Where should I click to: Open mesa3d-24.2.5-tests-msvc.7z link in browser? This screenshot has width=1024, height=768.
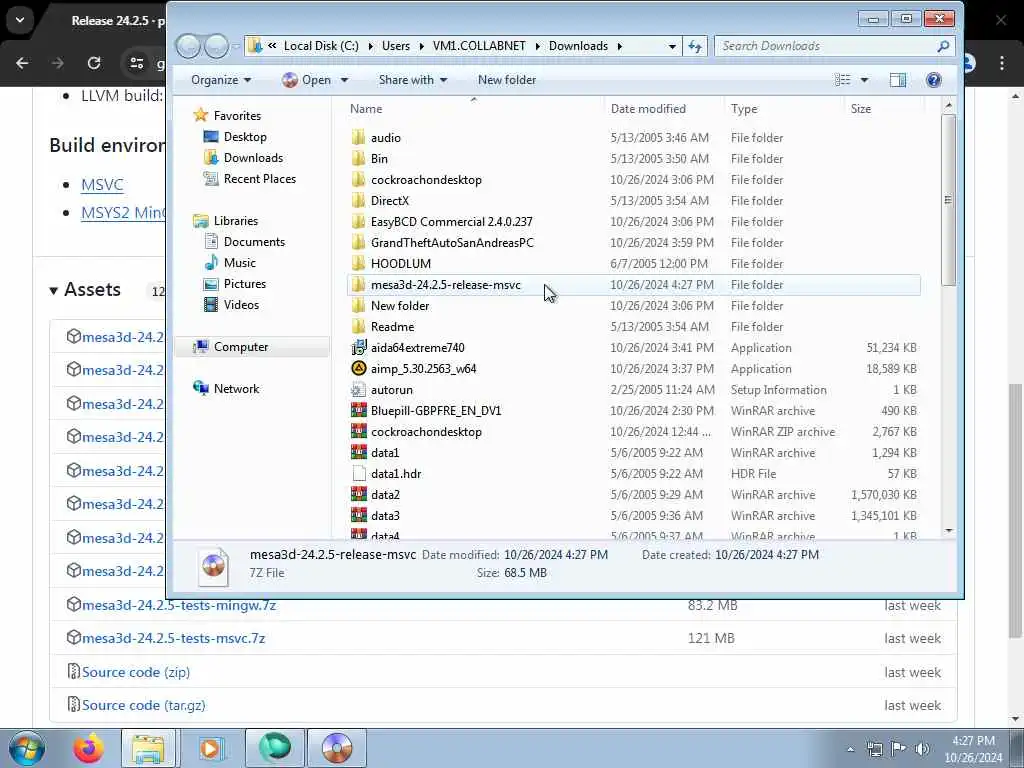(x=173, y=638)
